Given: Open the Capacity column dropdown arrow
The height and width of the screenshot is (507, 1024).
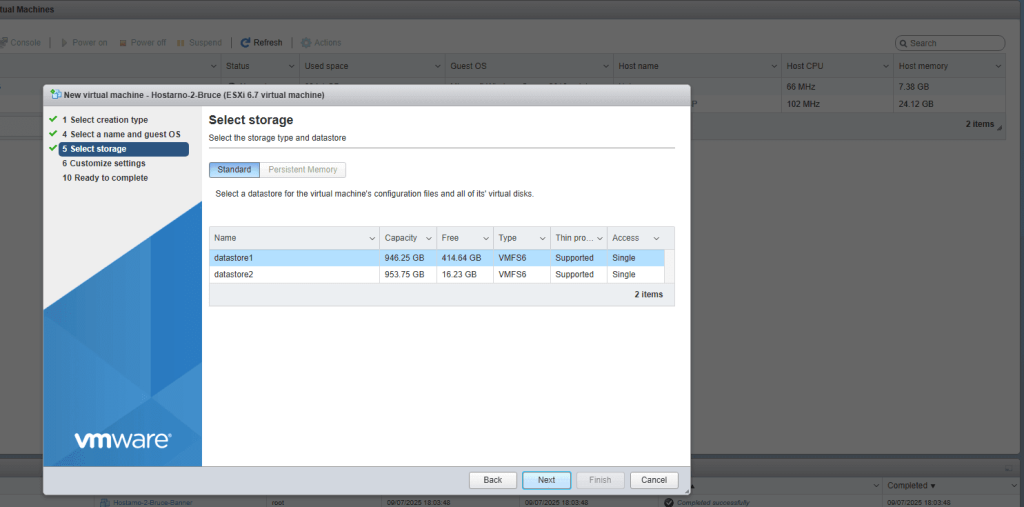Looking at the screenshot, I should coord(428,238).
